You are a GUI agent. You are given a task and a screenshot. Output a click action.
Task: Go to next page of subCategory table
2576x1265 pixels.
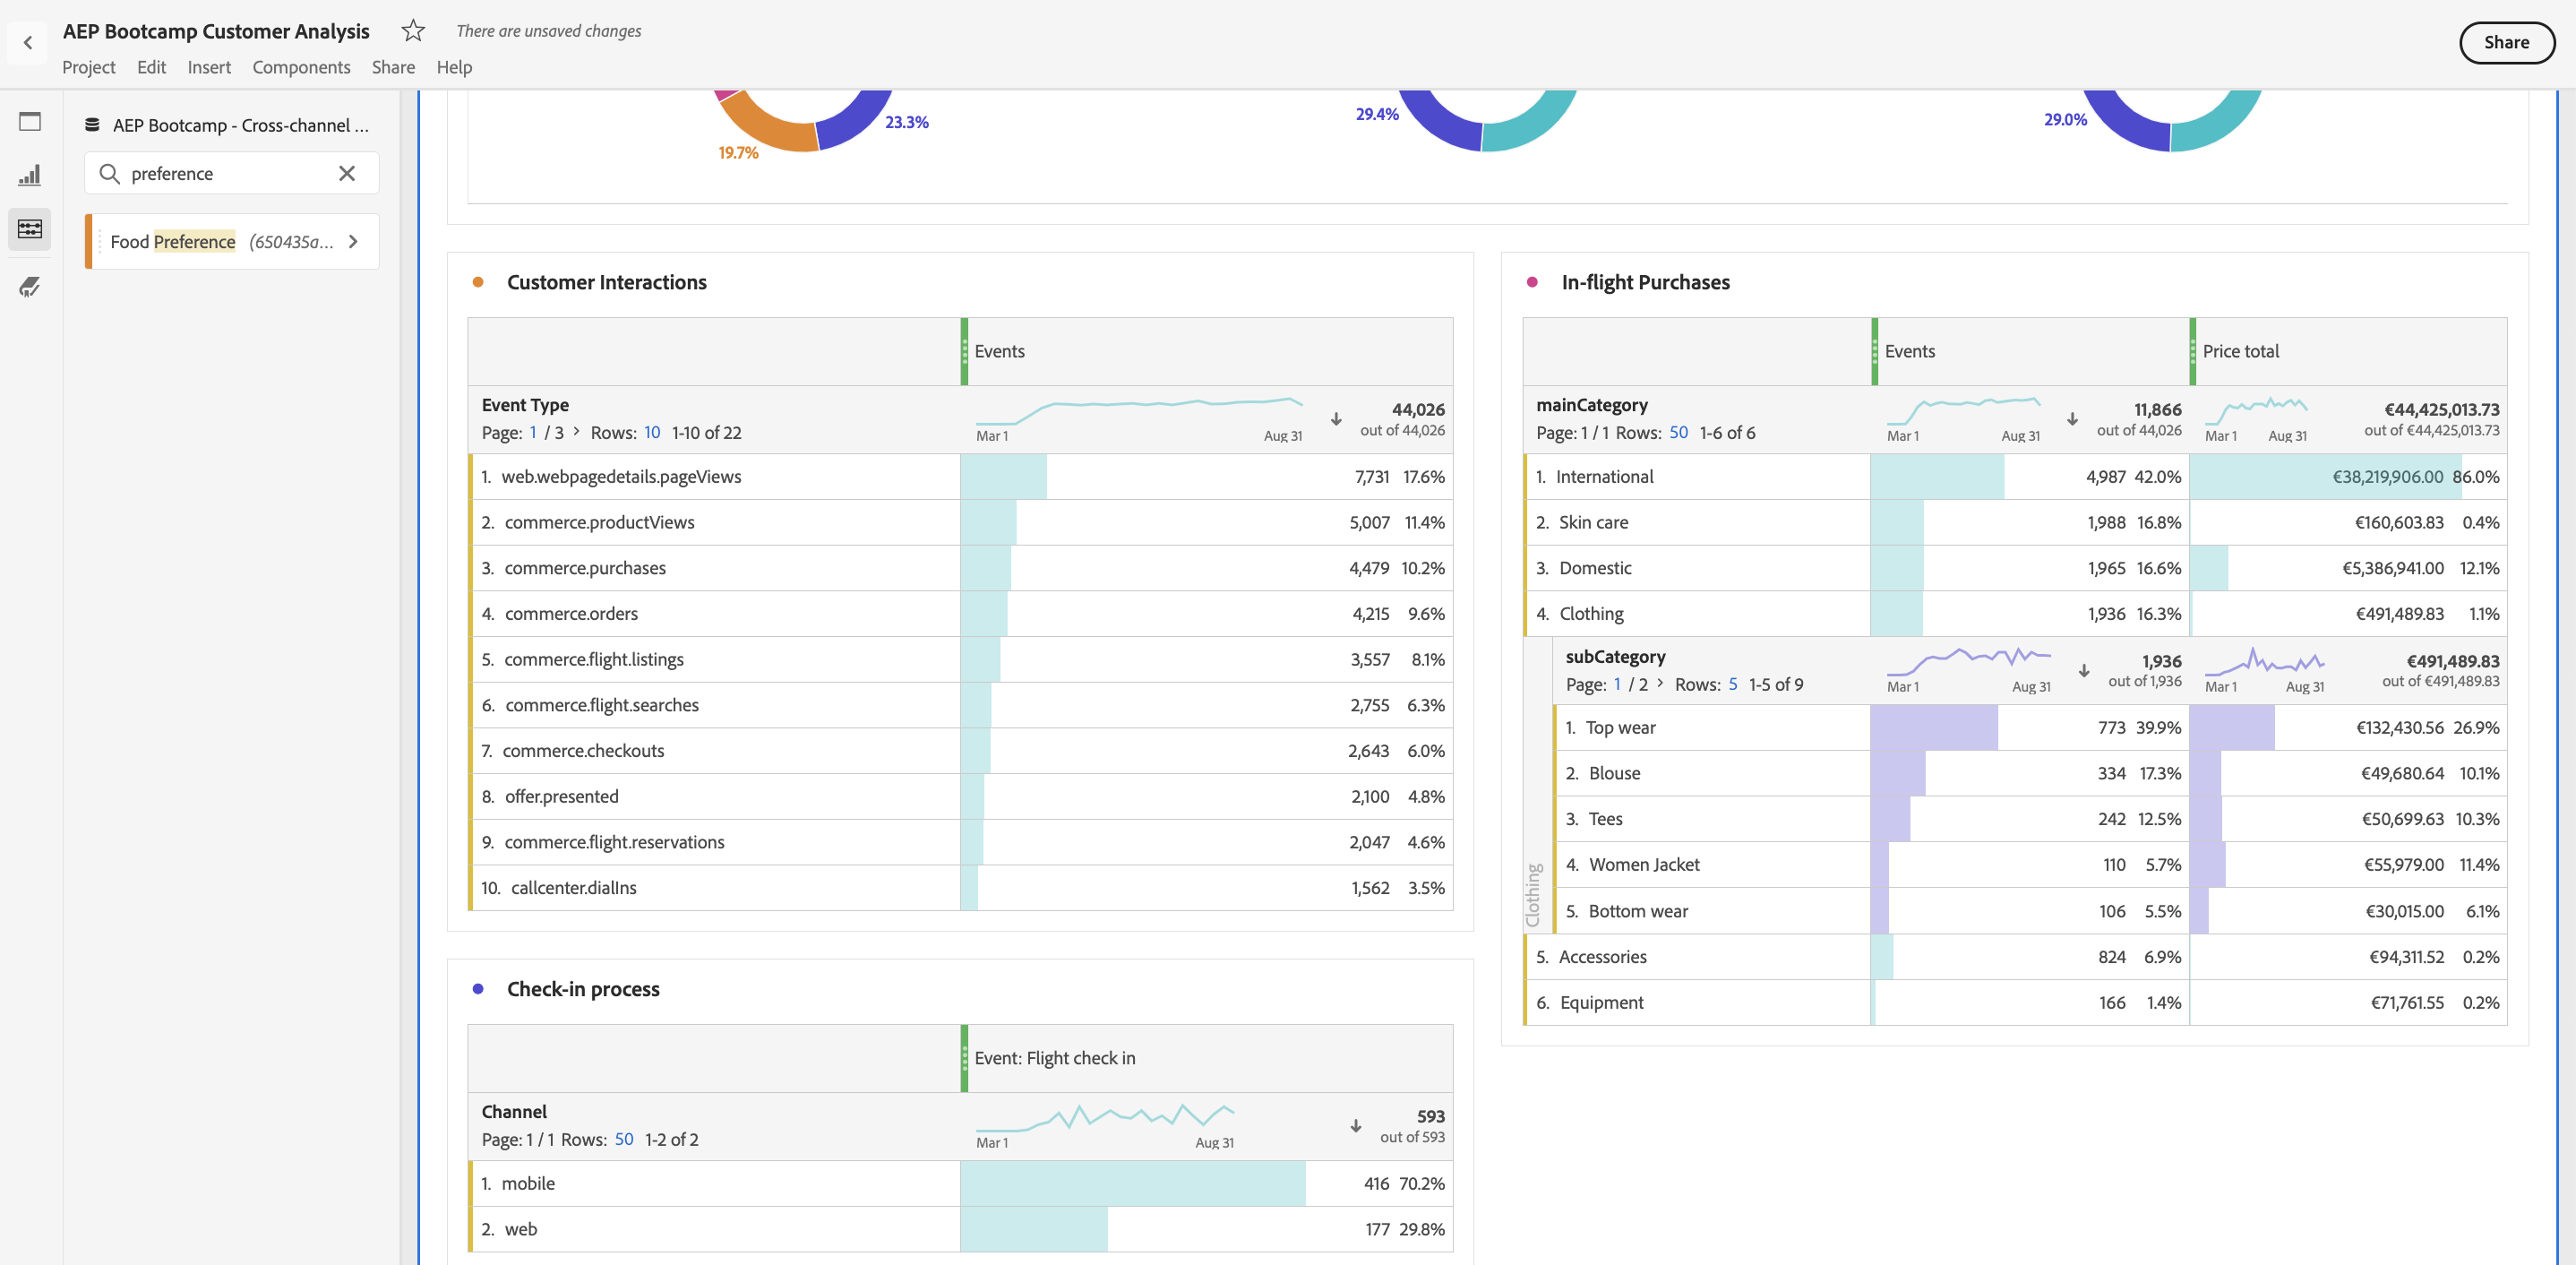(1660, 684)
